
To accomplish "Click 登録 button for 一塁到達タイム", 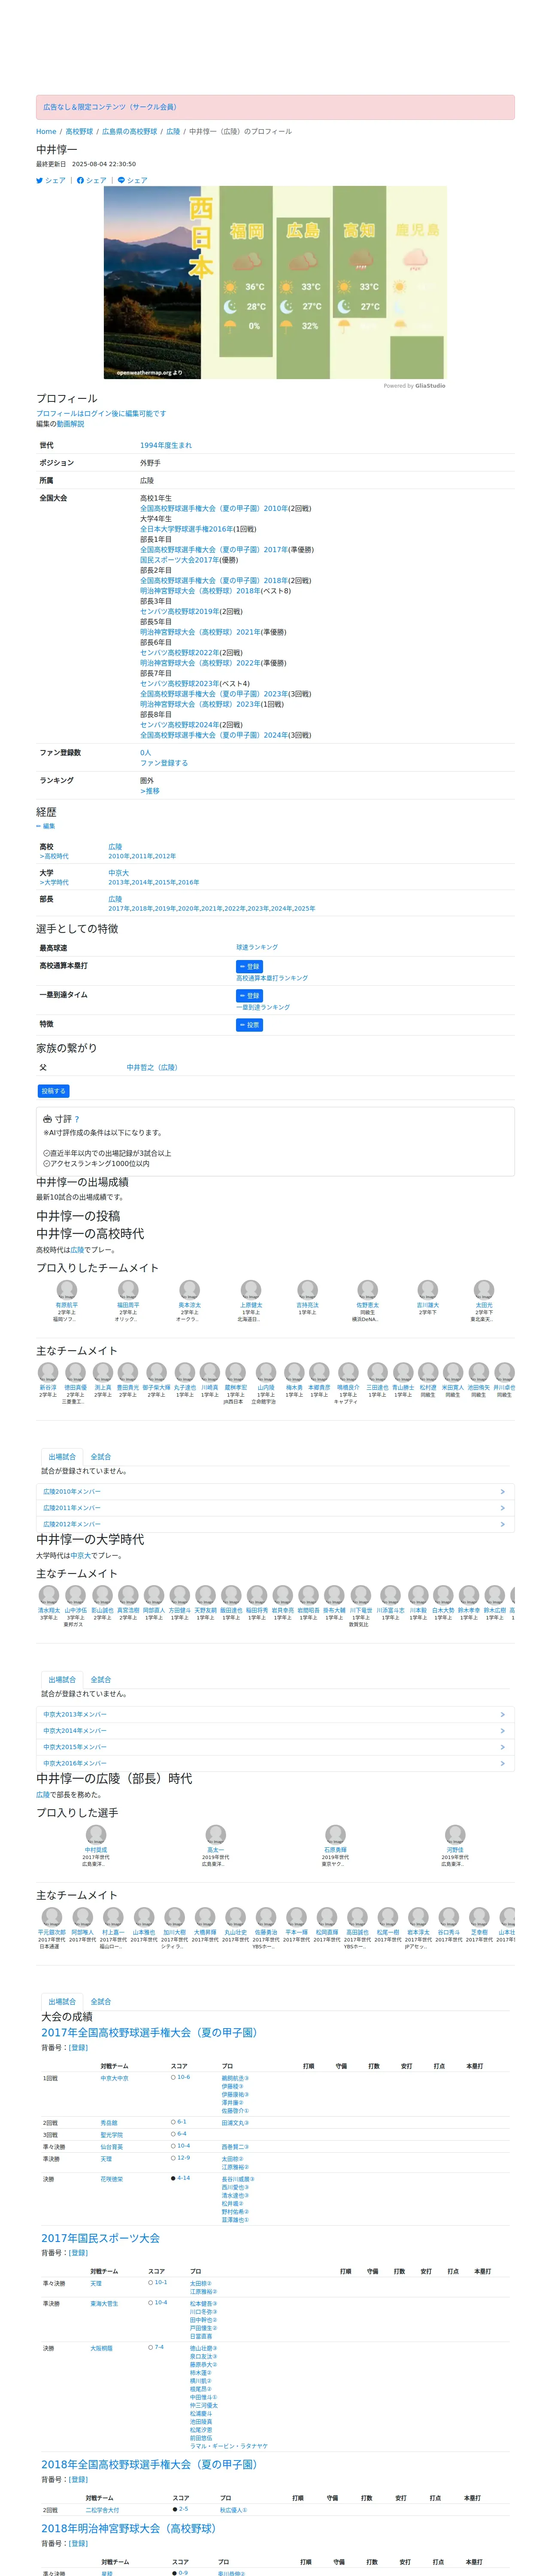I will (249, 996).
